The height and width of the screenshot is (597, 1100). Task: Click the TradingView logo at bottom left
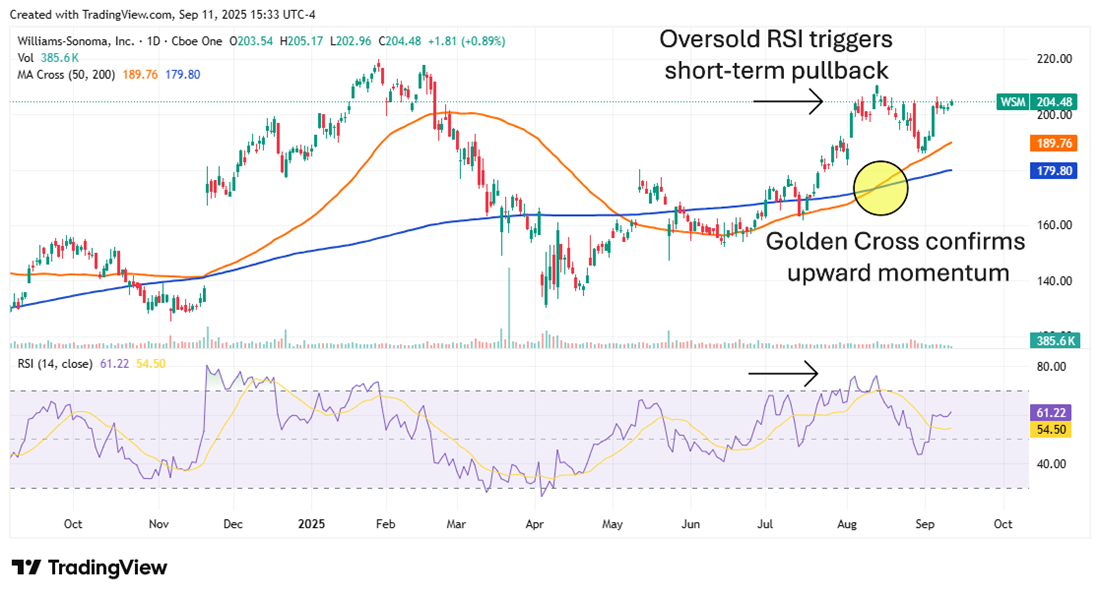[90, 567]
